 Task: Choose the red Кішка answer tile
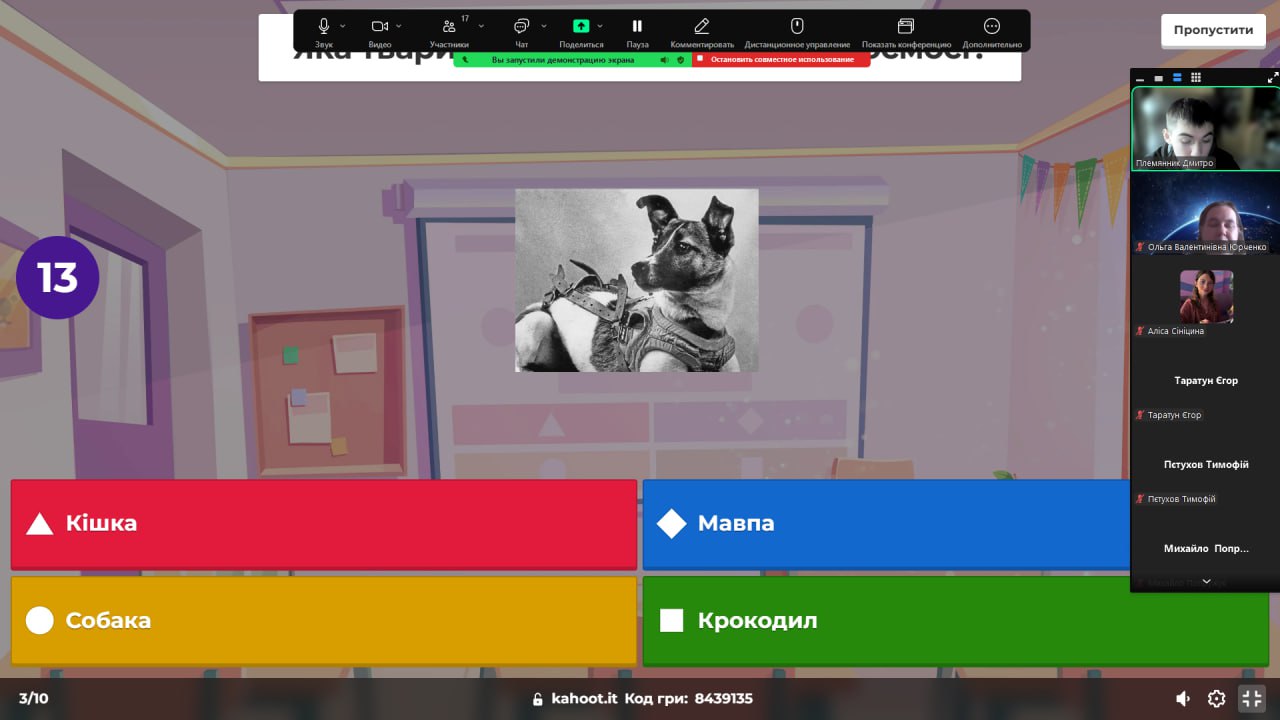323,523
